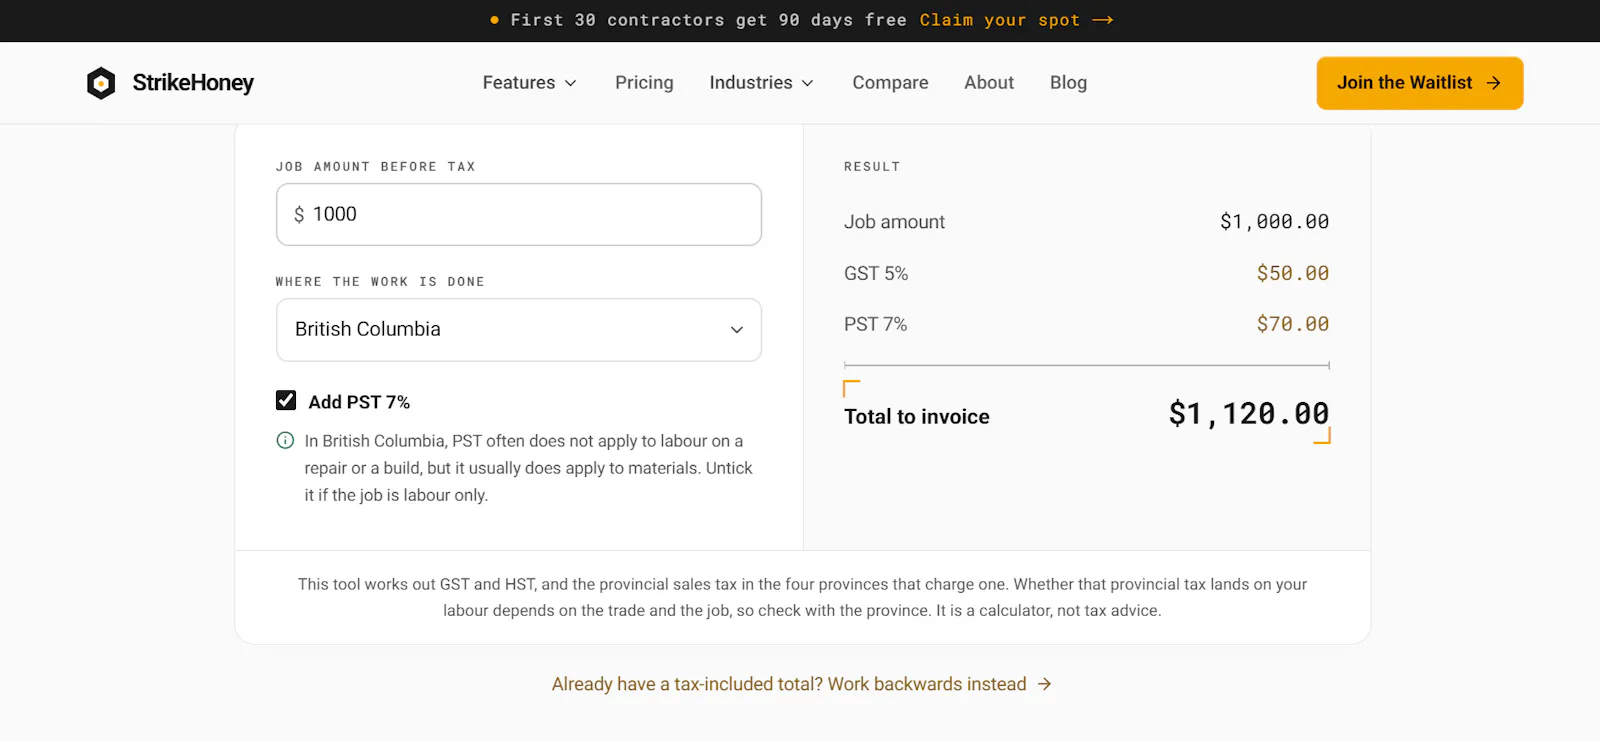This screenshot has width=1600, height=742.
Task: Expand the Features menu
Action: tap(530, 83)
